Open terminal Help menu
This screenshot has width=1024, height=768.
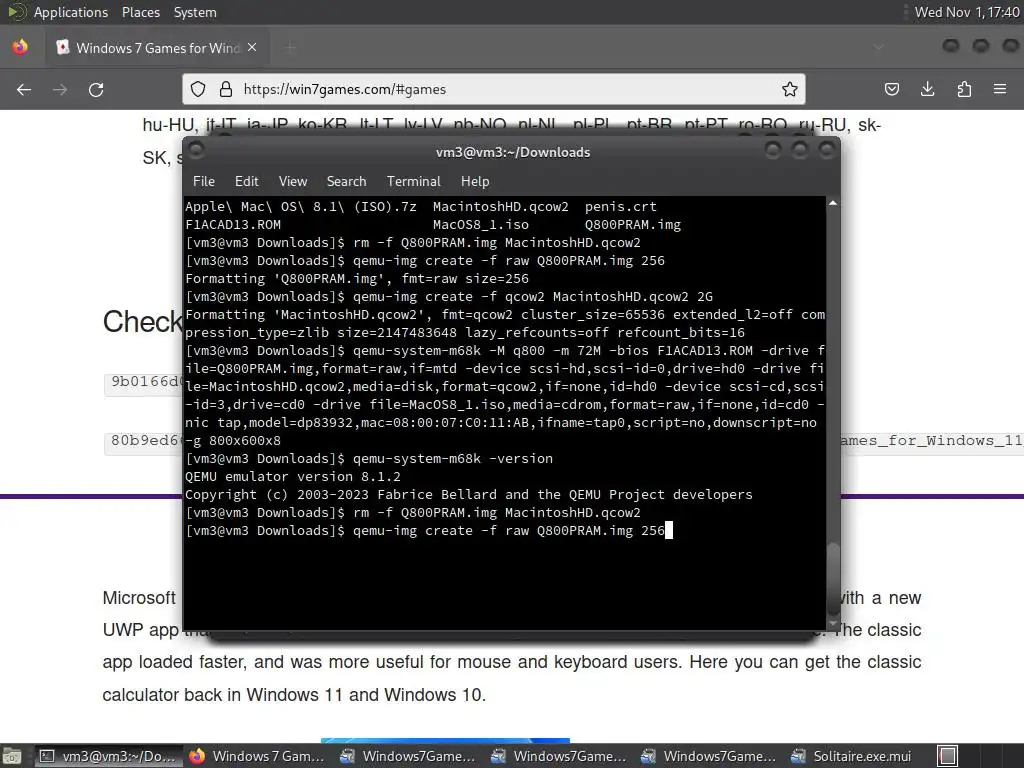coord(475,182)
